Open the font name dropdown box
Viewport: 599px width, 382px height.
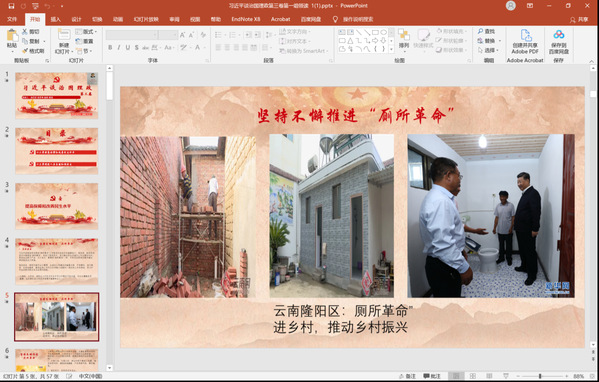pos(132,35)
